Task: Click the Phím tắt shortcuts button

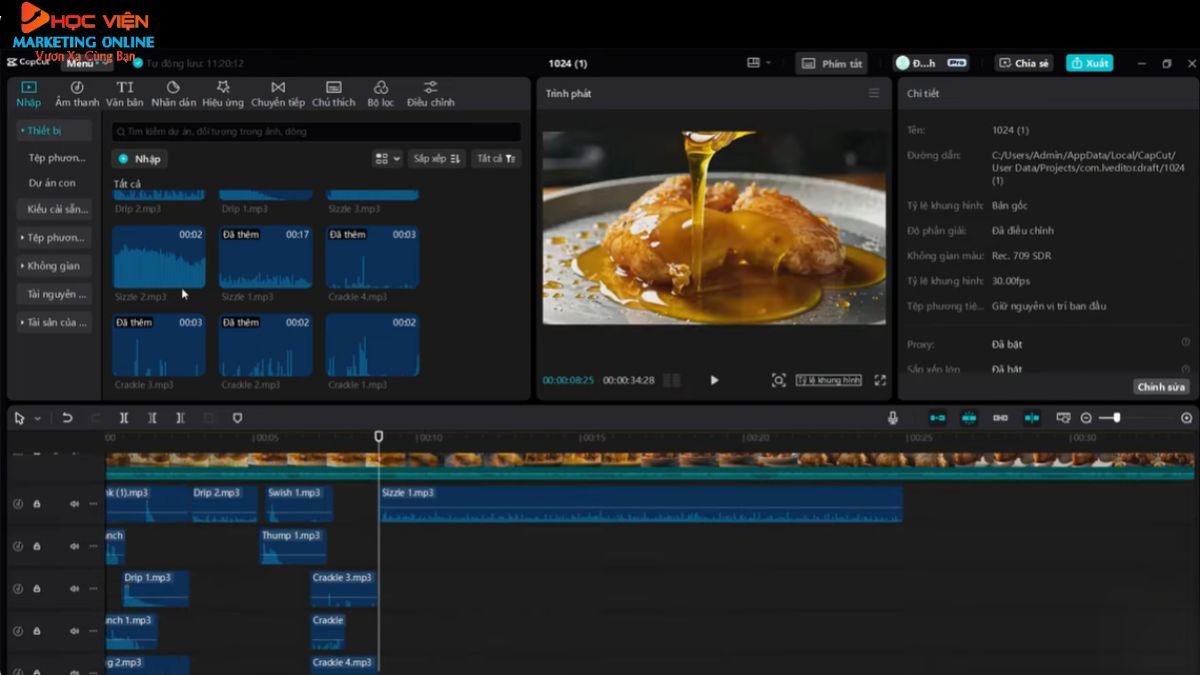Action: click(x=832, y=63)
